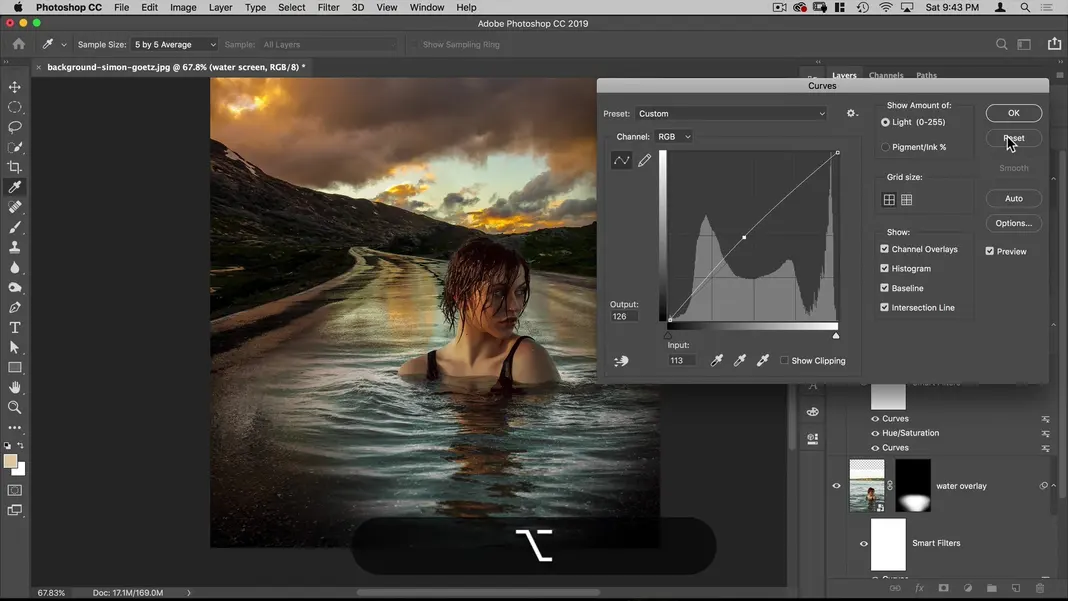1068x601 pixels.
Task: Select the Brush tool
Action: coord(14,227)
